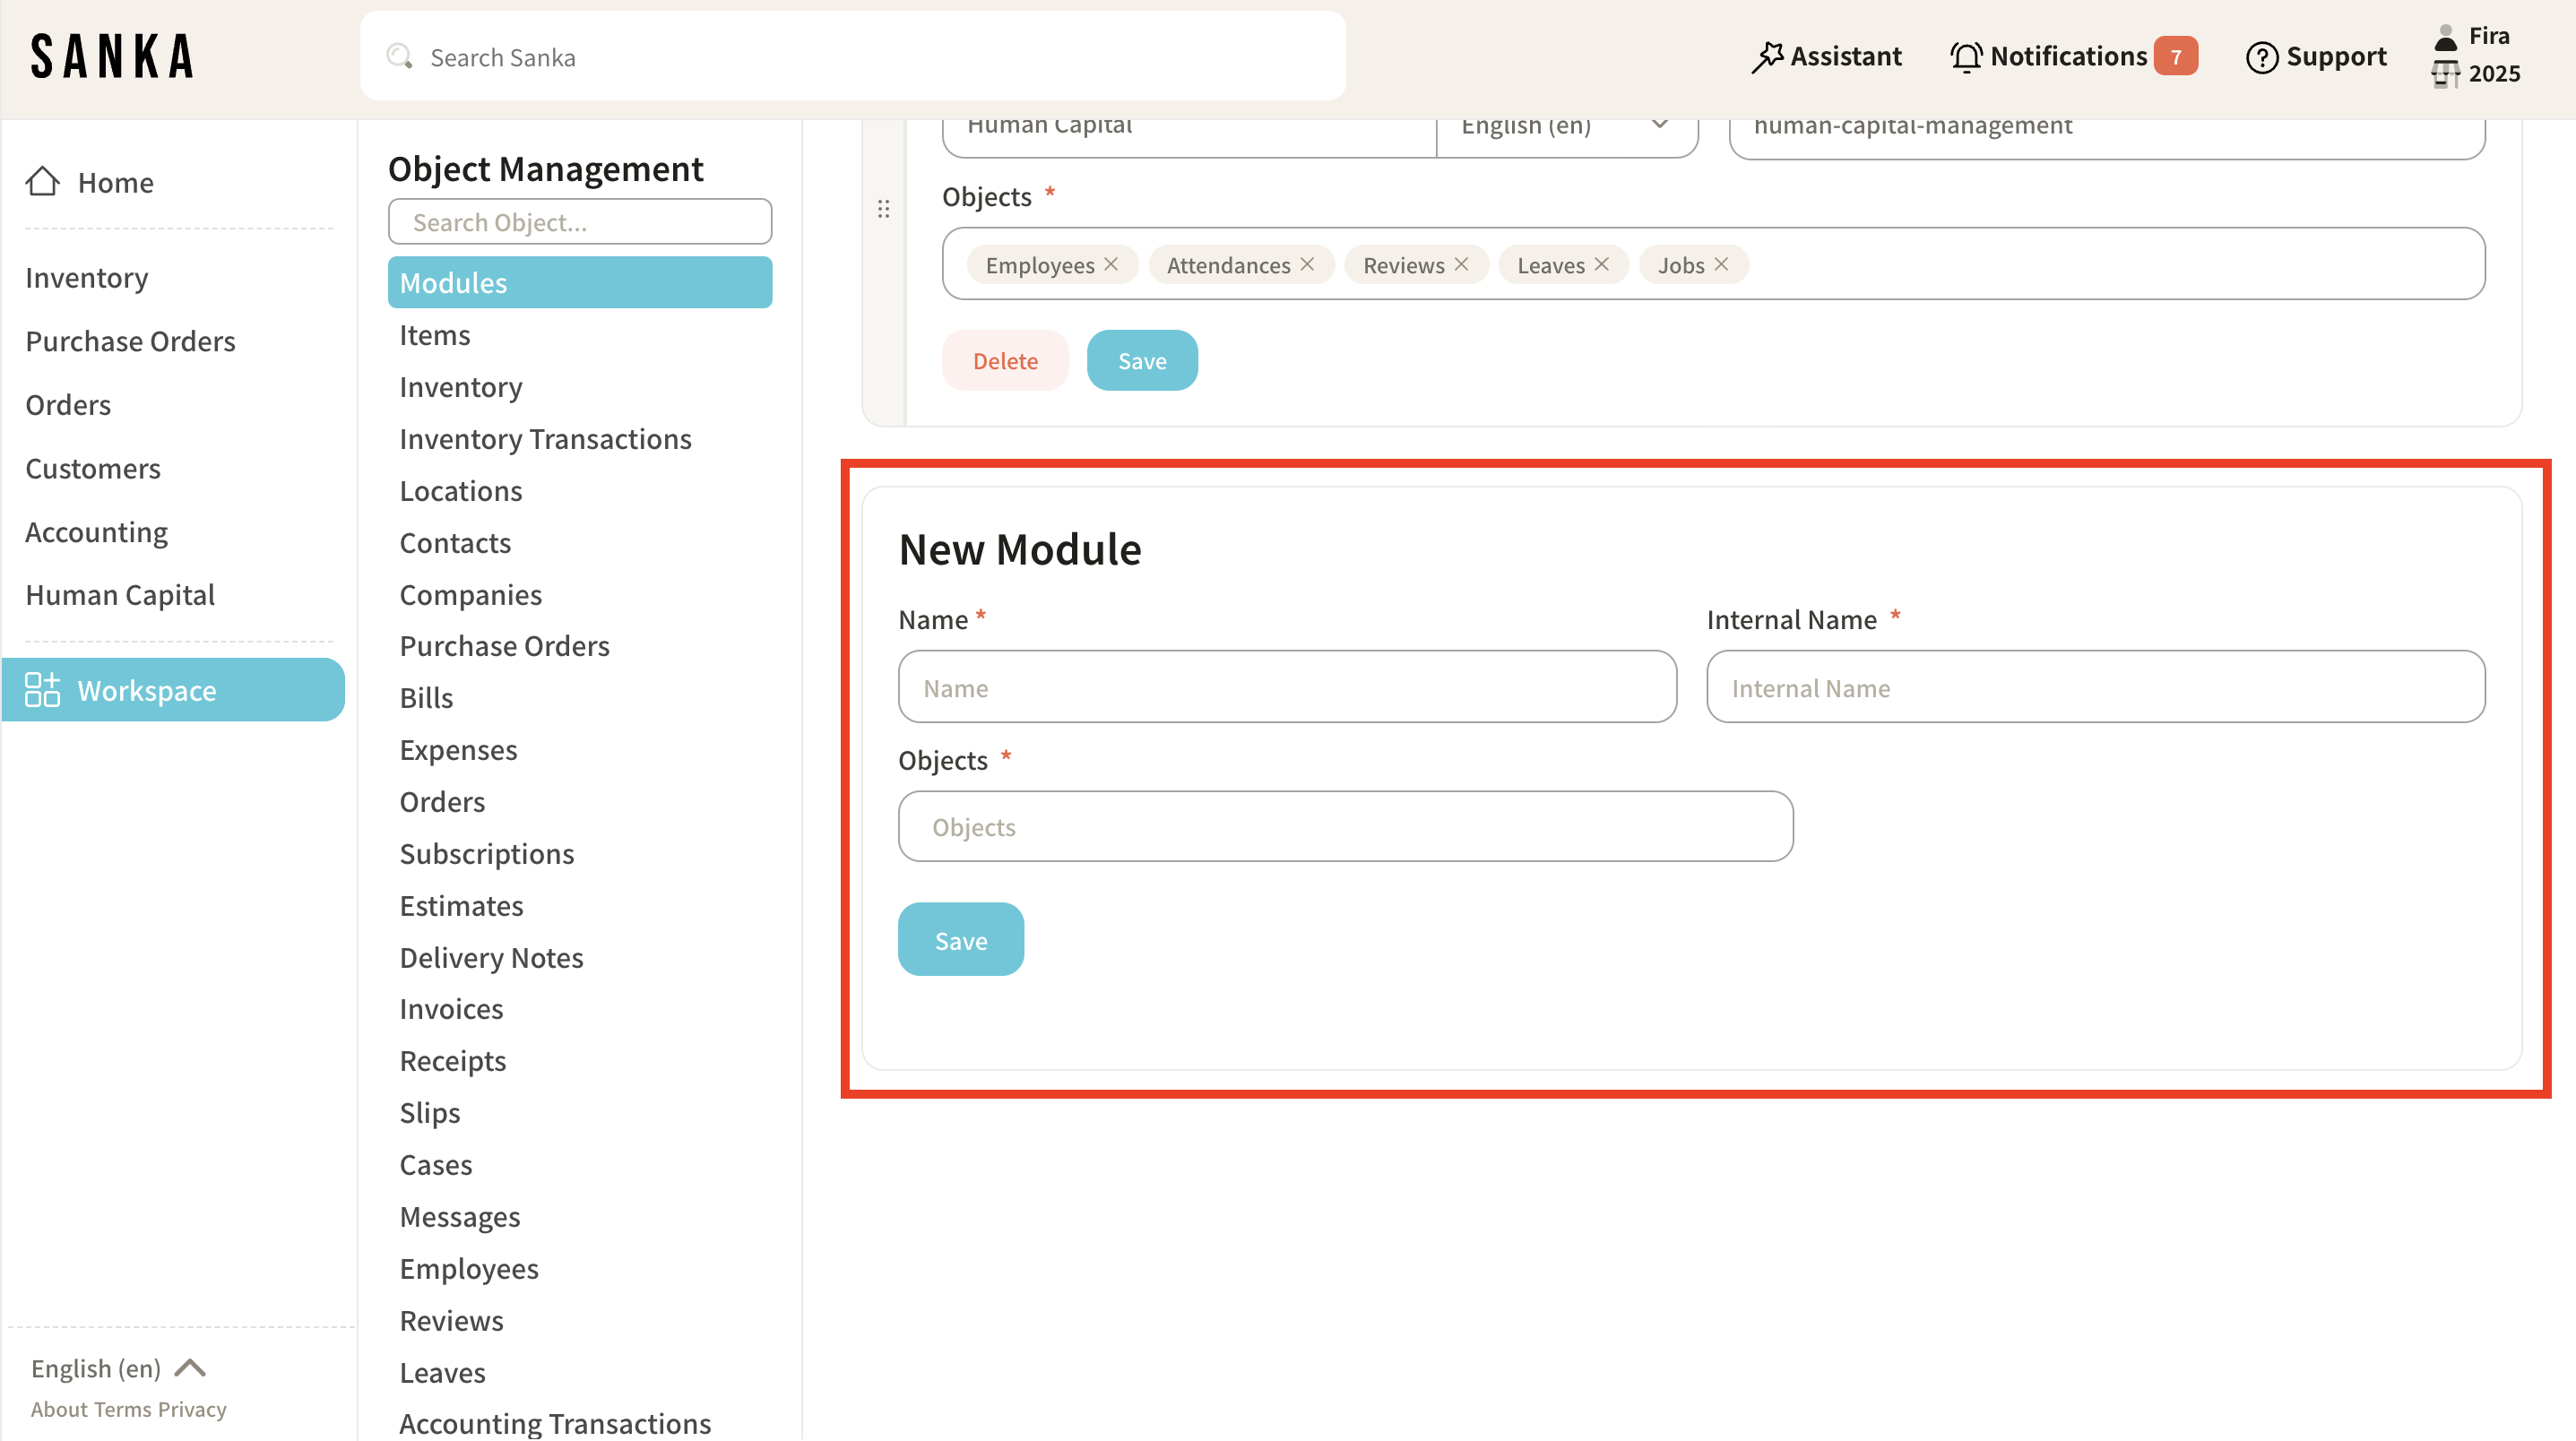Click the New Module Name input field
2576x1441 pixels.
1287,687
